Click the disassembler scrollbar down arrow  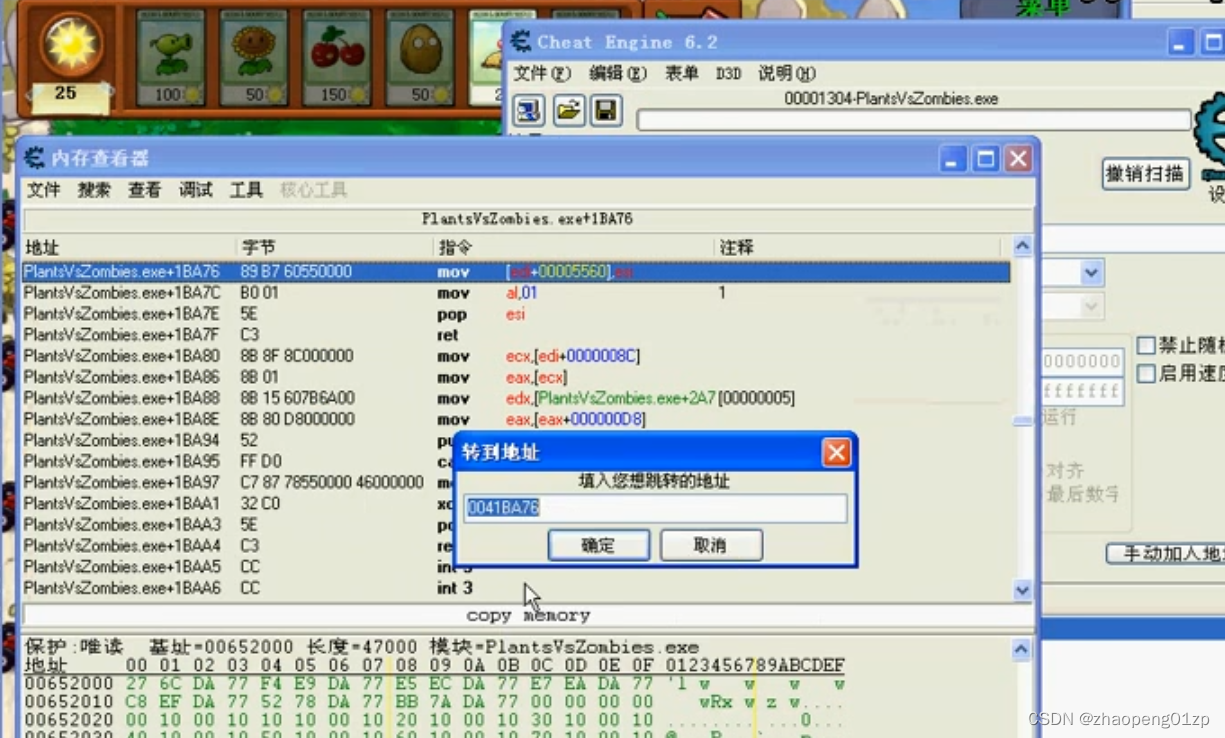point(1022,590)
